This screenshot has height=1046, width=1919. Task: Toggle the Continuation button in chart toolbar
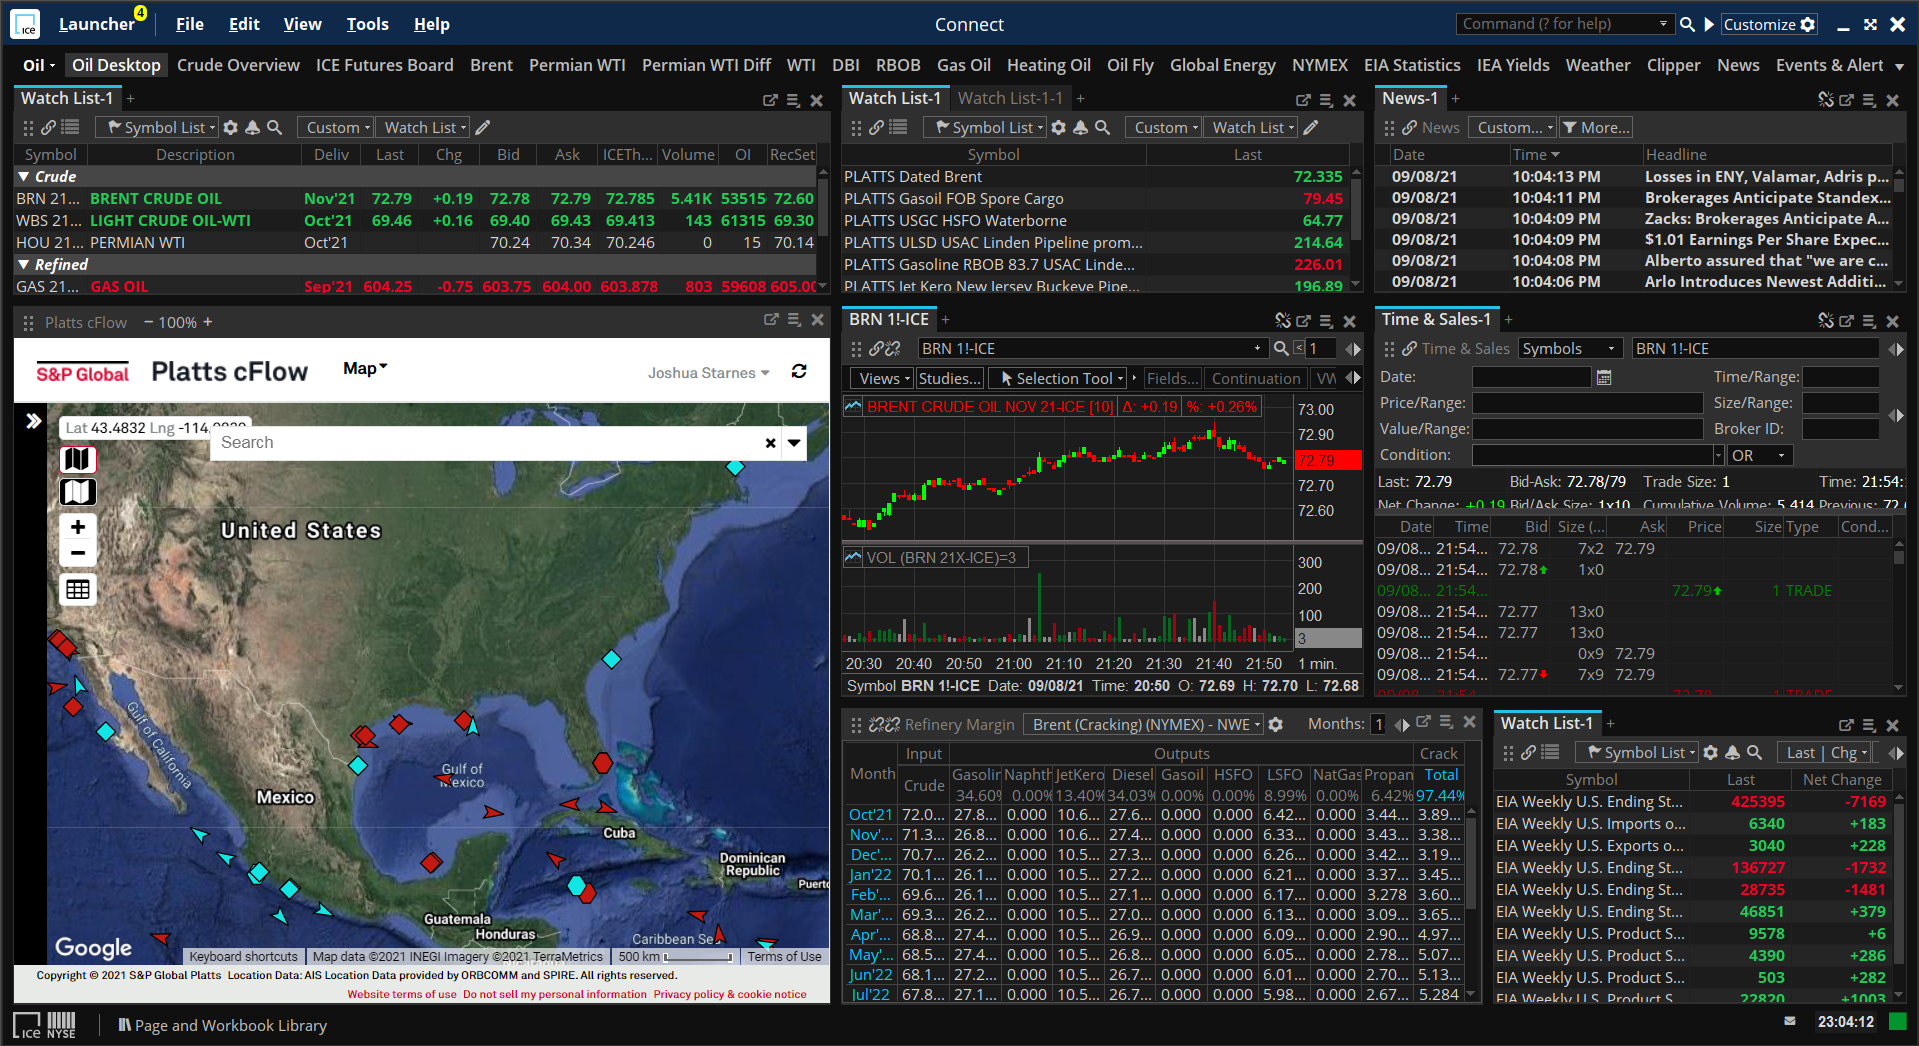point(1256,378)
